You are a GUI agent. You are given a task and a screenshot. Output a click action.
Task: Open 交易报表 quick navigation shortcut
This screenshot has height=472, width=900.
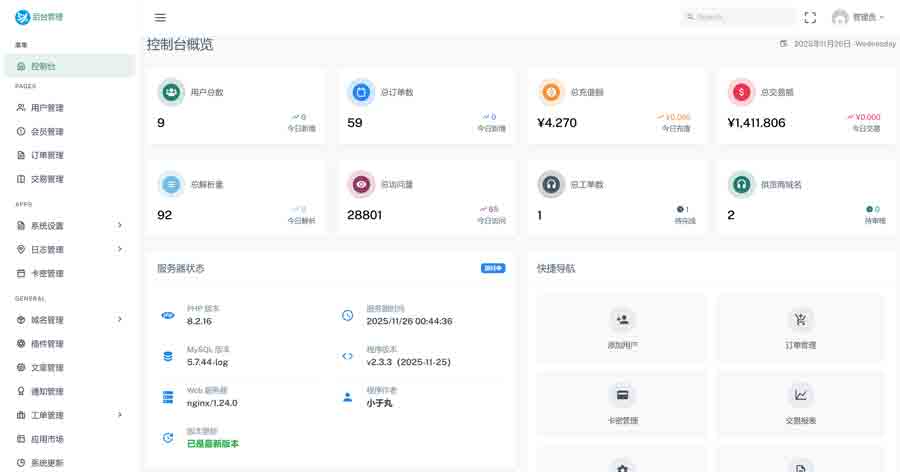pyautogui.click(x=800, y=402)
